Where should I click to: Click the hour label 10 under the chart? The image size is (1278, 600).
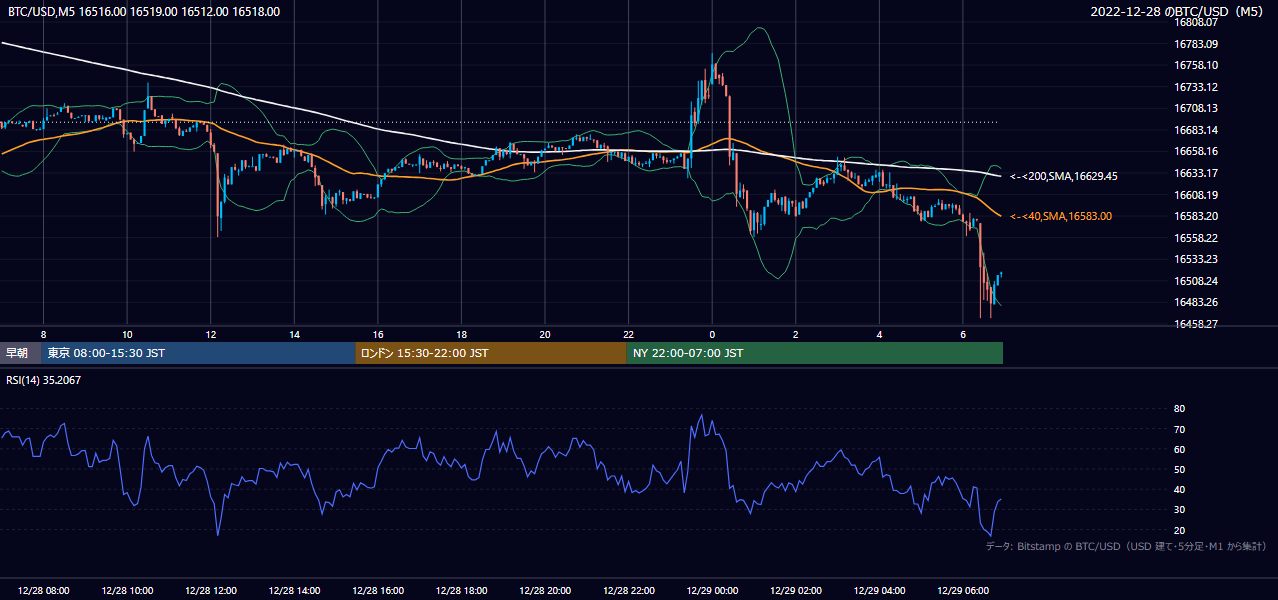click(x=127, y=334)
